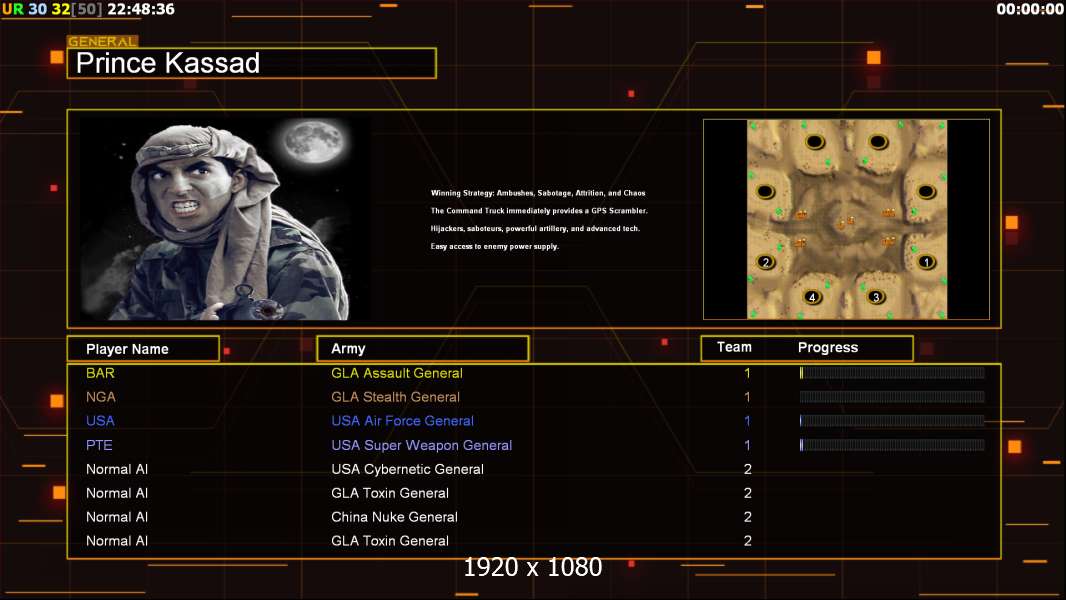Screen dimensions: 1066x600
Task: Click the Player Name column header
Action: pos(143,349)
